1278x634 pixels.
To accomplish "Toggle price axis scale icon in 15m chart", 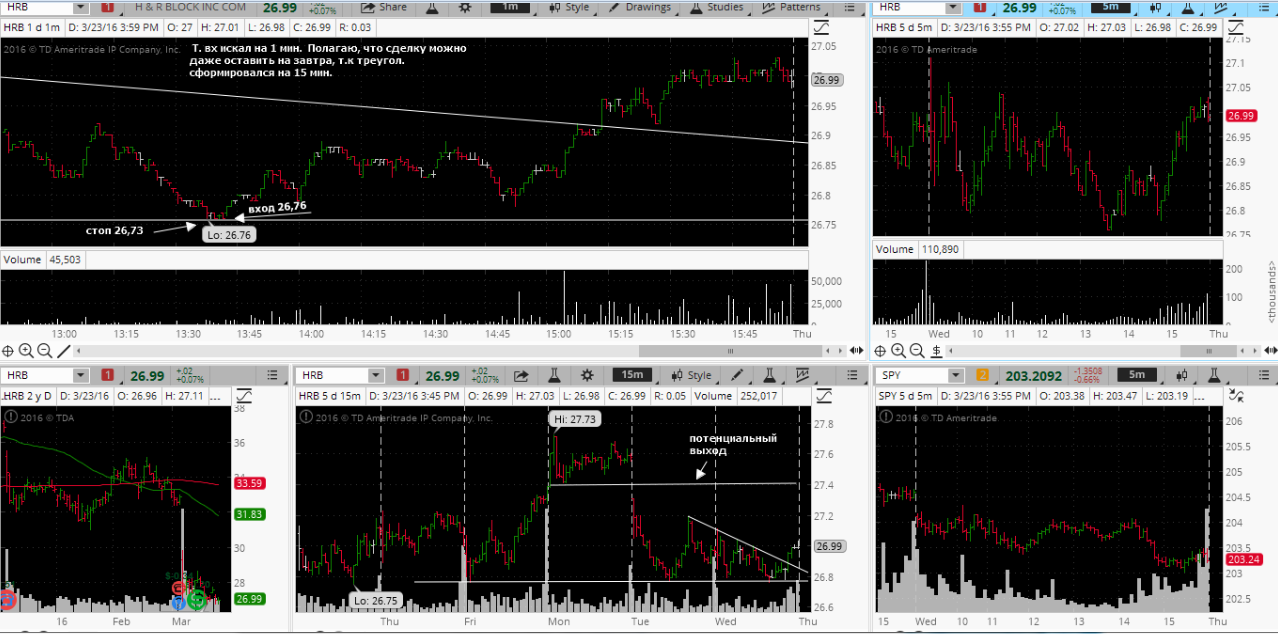I will (822, 396).
